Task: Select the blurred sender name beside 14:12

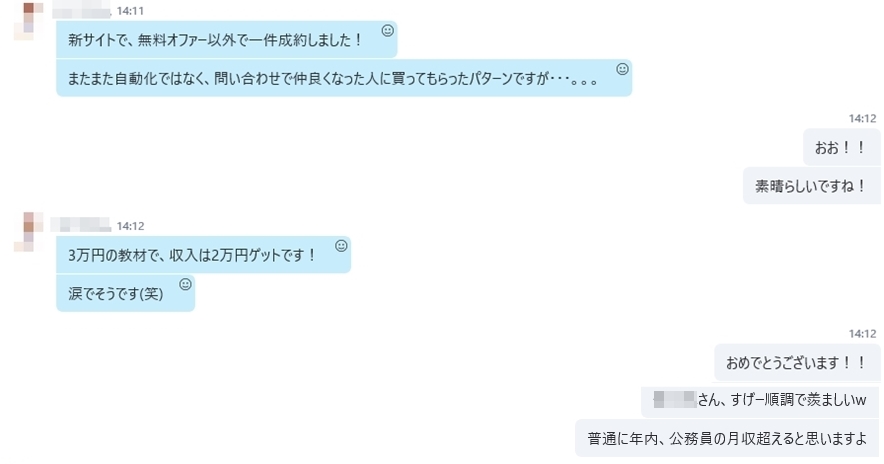Action: (81, 226)
